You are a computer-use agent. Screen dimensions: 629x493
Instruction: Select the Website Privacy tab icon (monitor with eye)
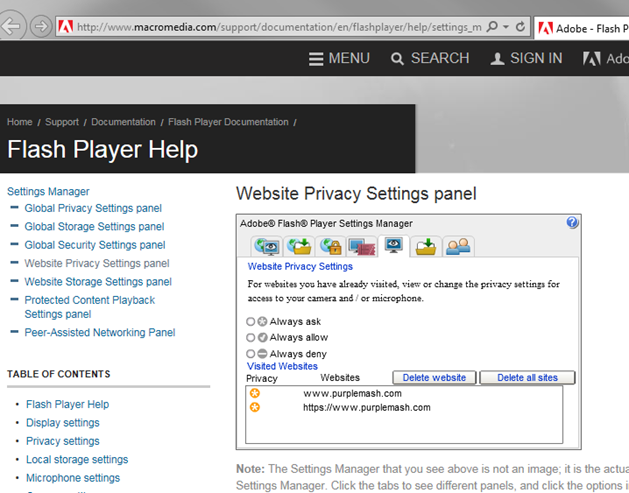(394, 245)
